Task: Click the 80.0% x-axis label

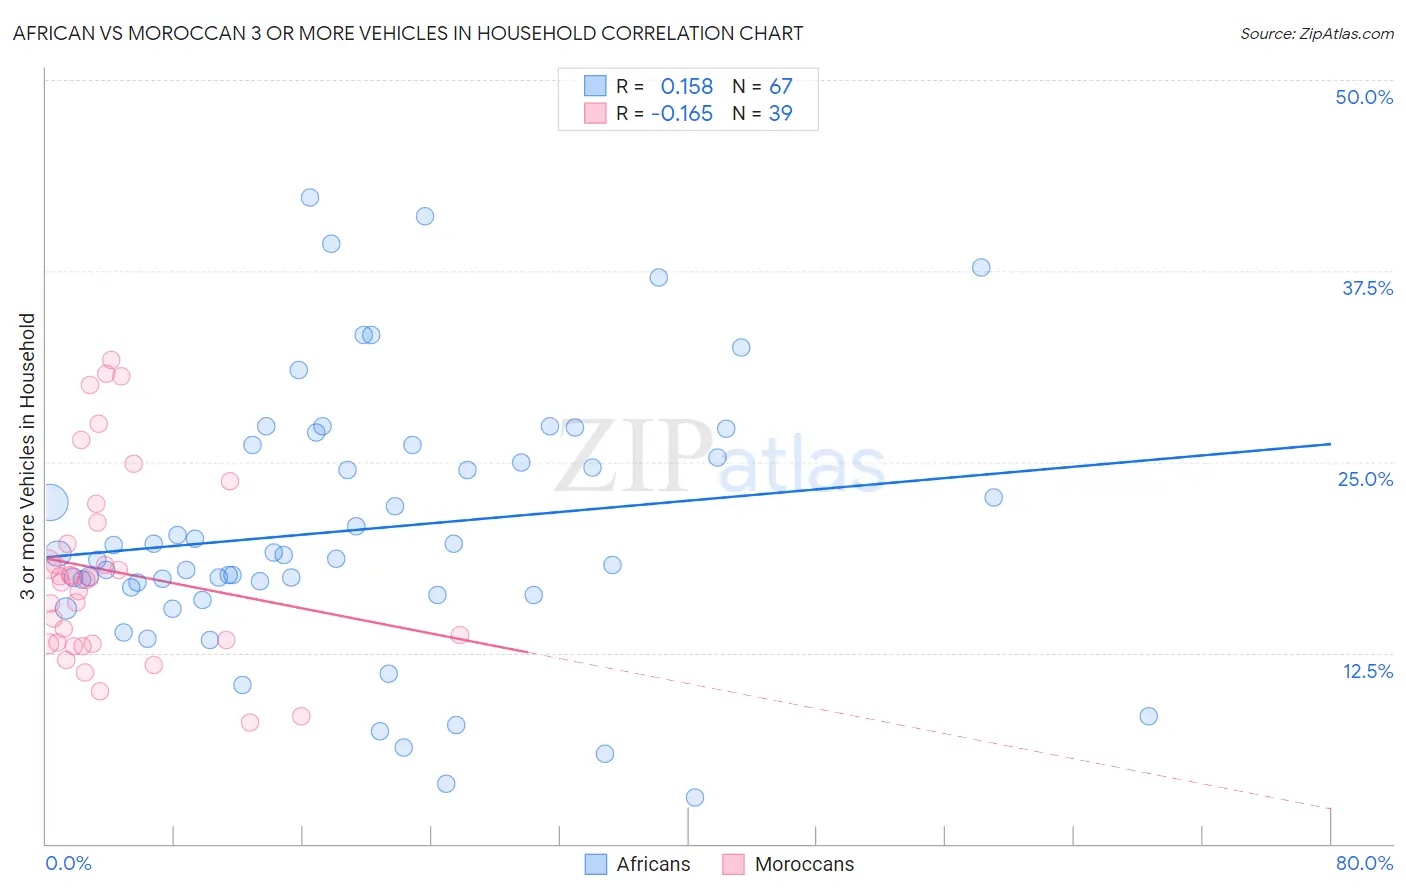Action: [x=1364, y=863]
